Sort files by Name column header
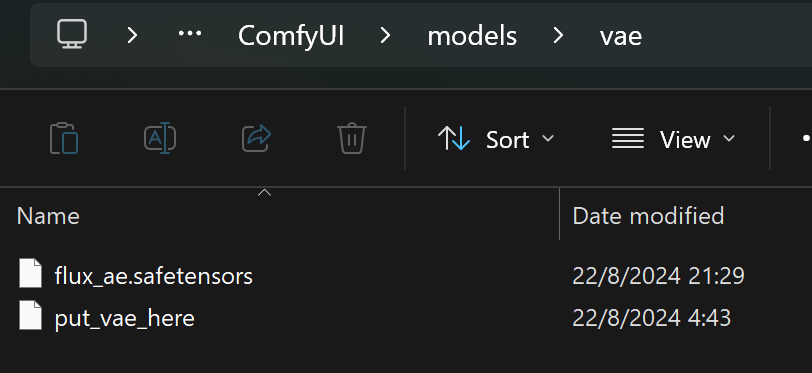This screenshot has height=373, width=812. point(48,216)
